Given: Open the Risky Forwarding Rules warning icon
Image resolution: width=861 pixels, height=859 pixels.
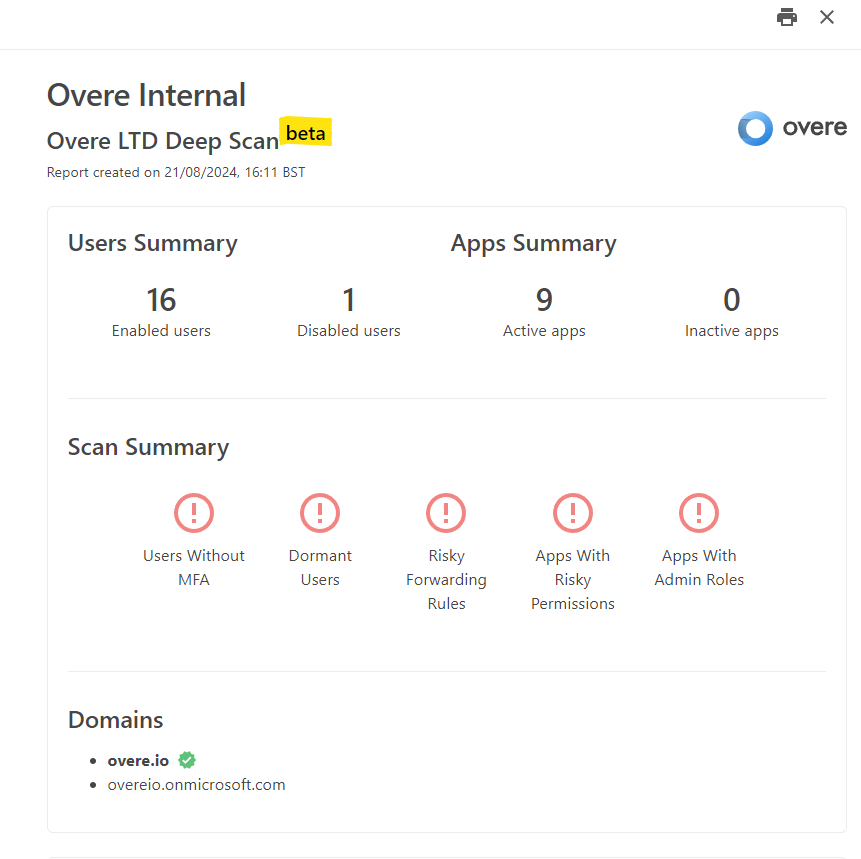Looking at the screenshot, I should pyautogui.click(x=446, y=513).
